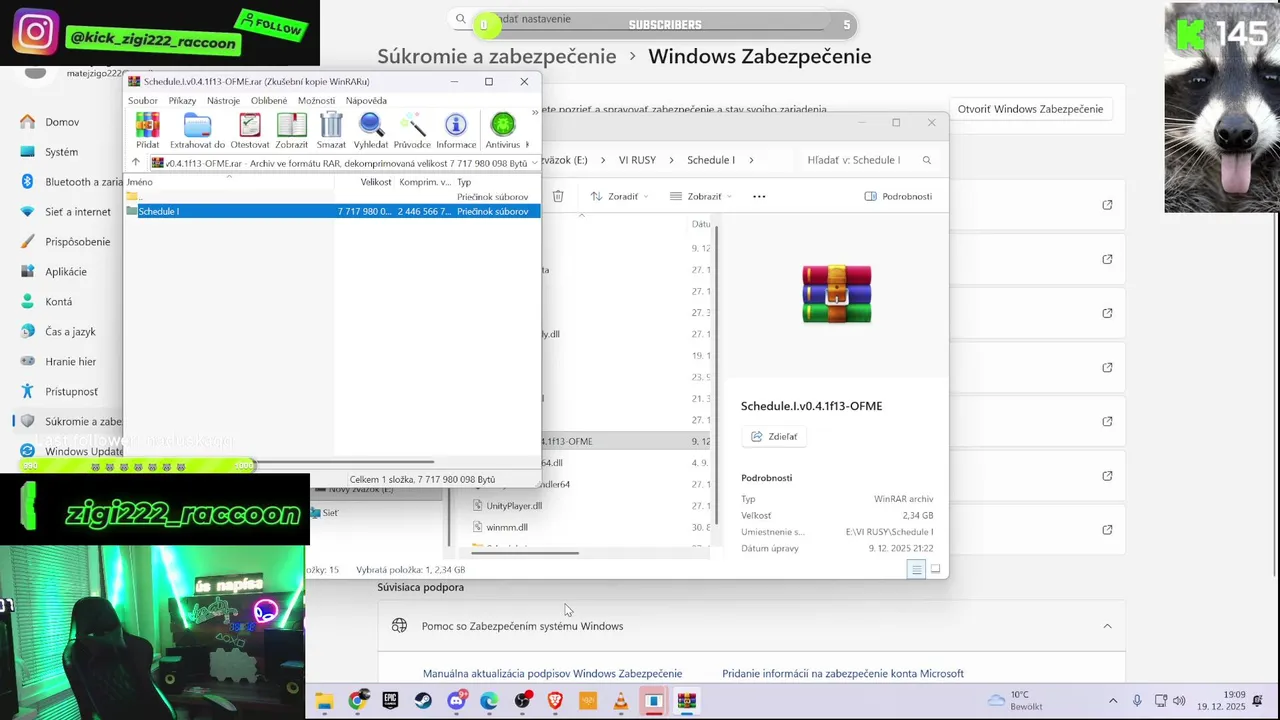1280x720 pixels.
Task: Click Schedule I in Explorer breadcrumb
Action: point(711,160)
